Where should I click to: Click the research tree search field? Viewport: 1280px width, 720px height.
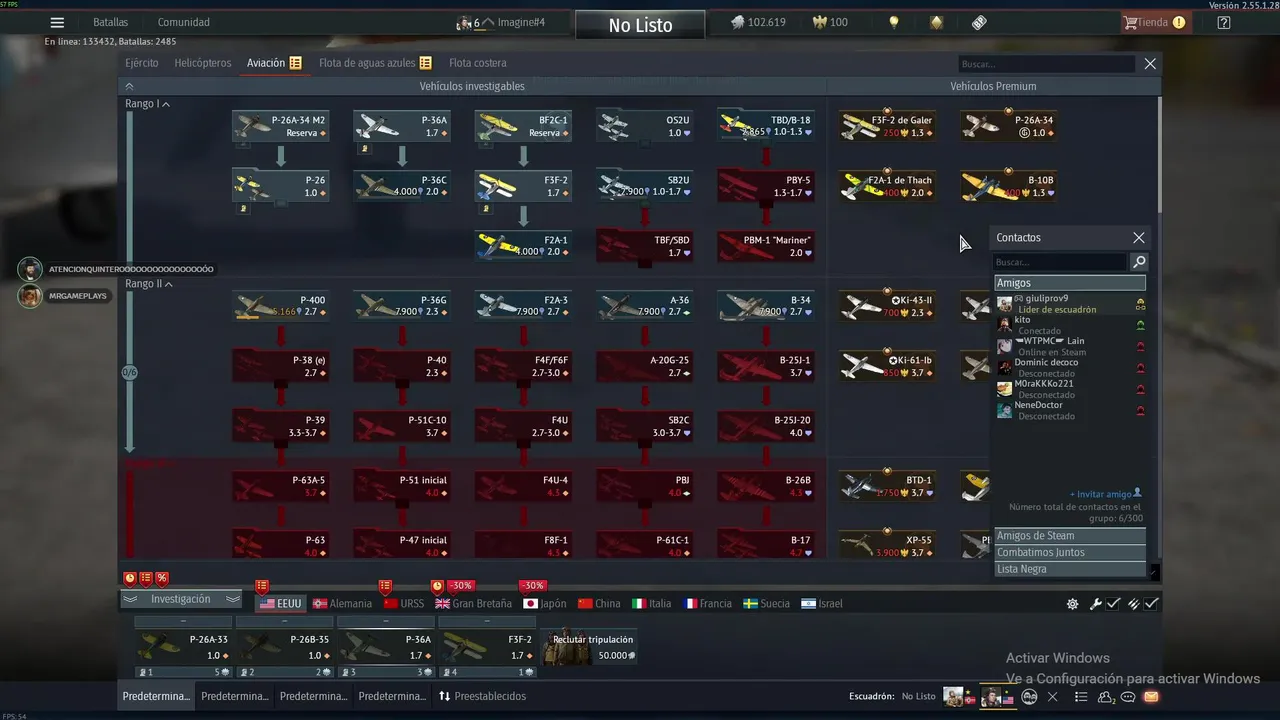tap(1046, 64)
